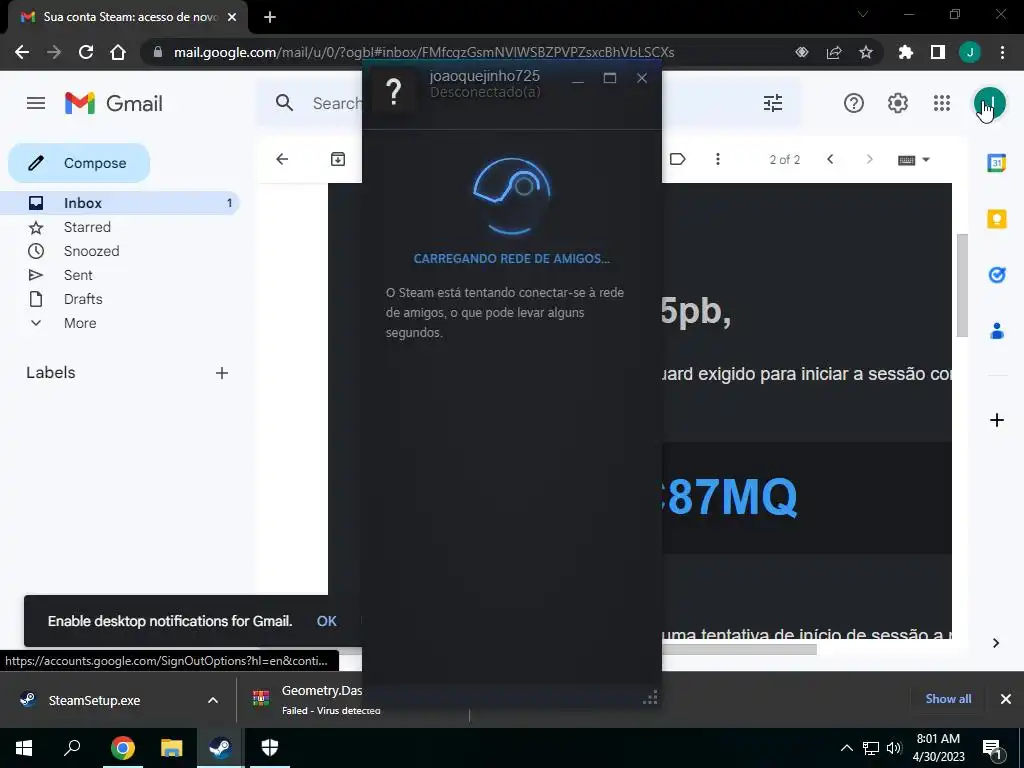Toggle Chrome side panel
1024x768 pixels.
pos(938,52)
